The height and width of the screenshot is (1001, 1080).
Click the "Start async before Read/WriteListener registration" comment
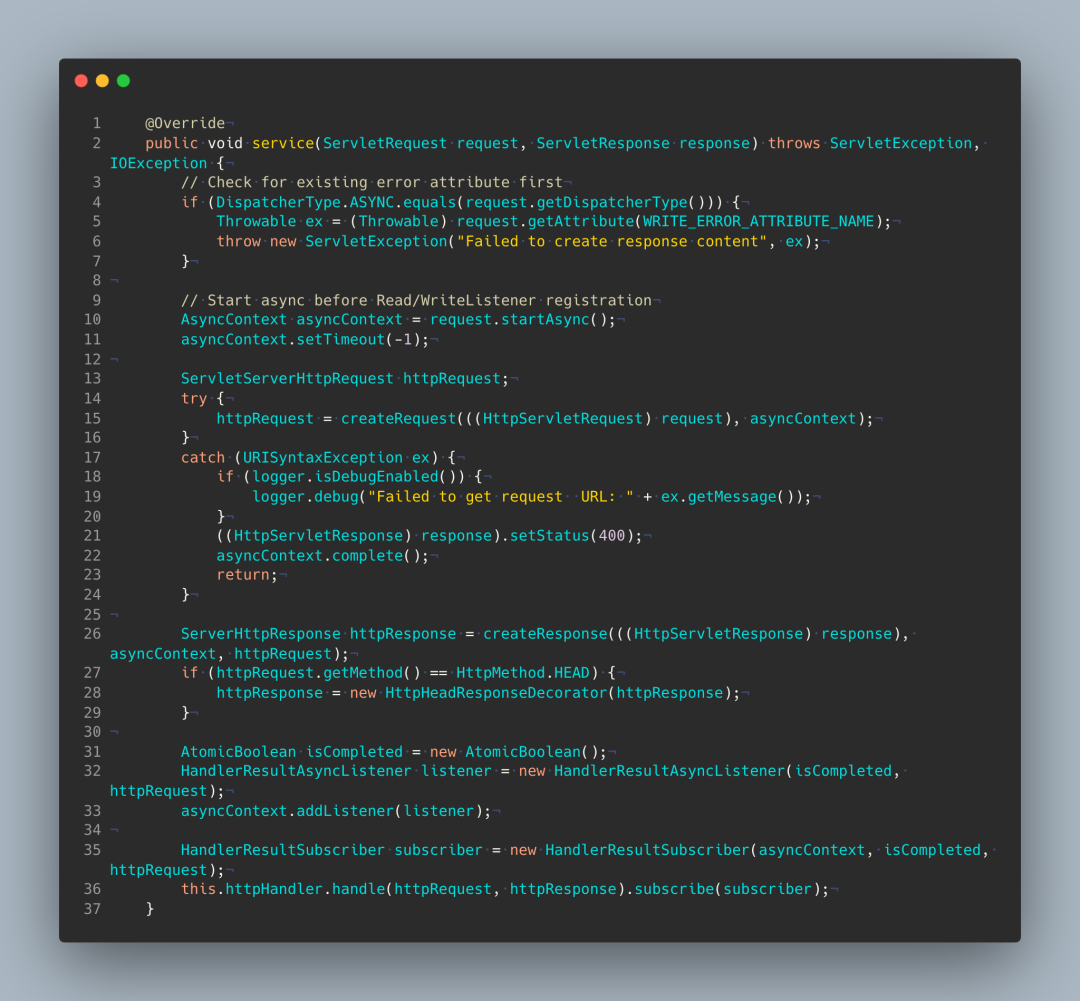click(416, 301)
